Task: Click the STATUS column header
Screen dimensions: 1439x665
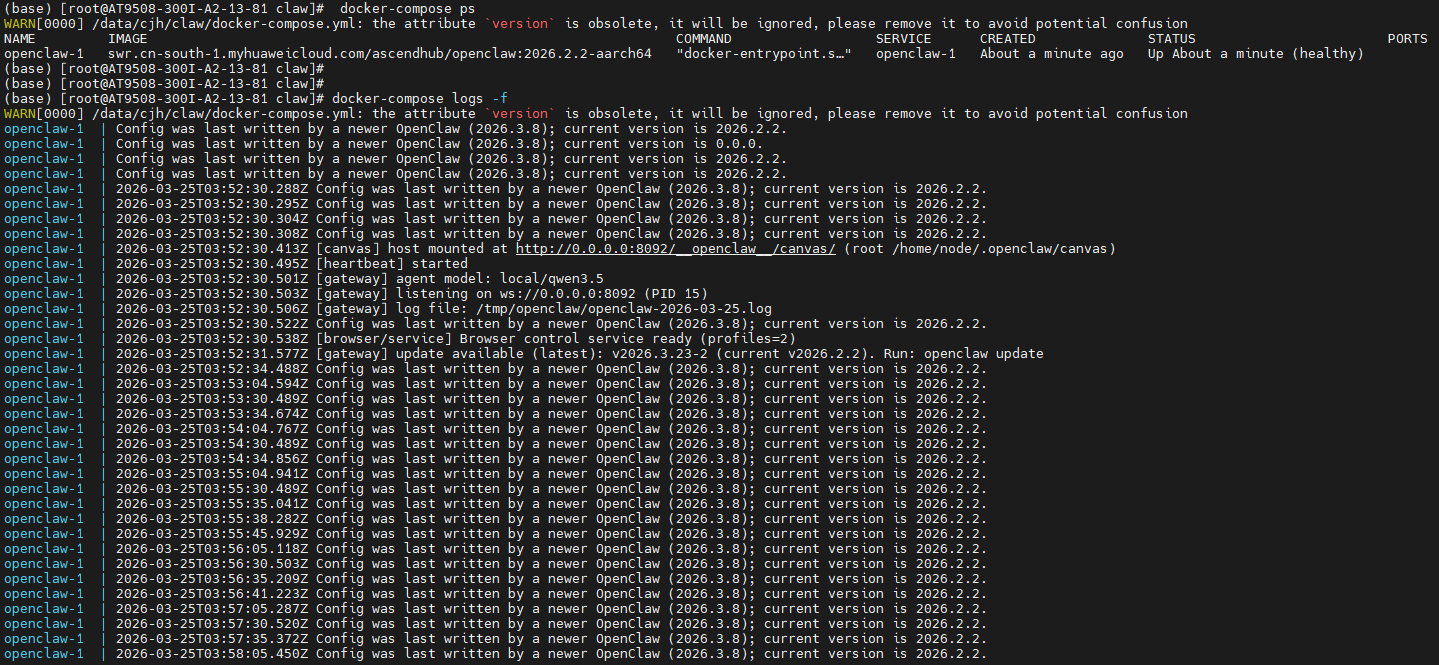Action: 1172,39
